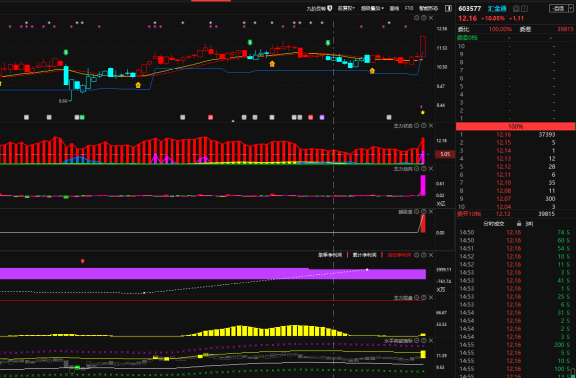Viewport: 576px width, 378px height.
Task: Click the 自选 add-to-watchlist button
Action: click(558, 8)
